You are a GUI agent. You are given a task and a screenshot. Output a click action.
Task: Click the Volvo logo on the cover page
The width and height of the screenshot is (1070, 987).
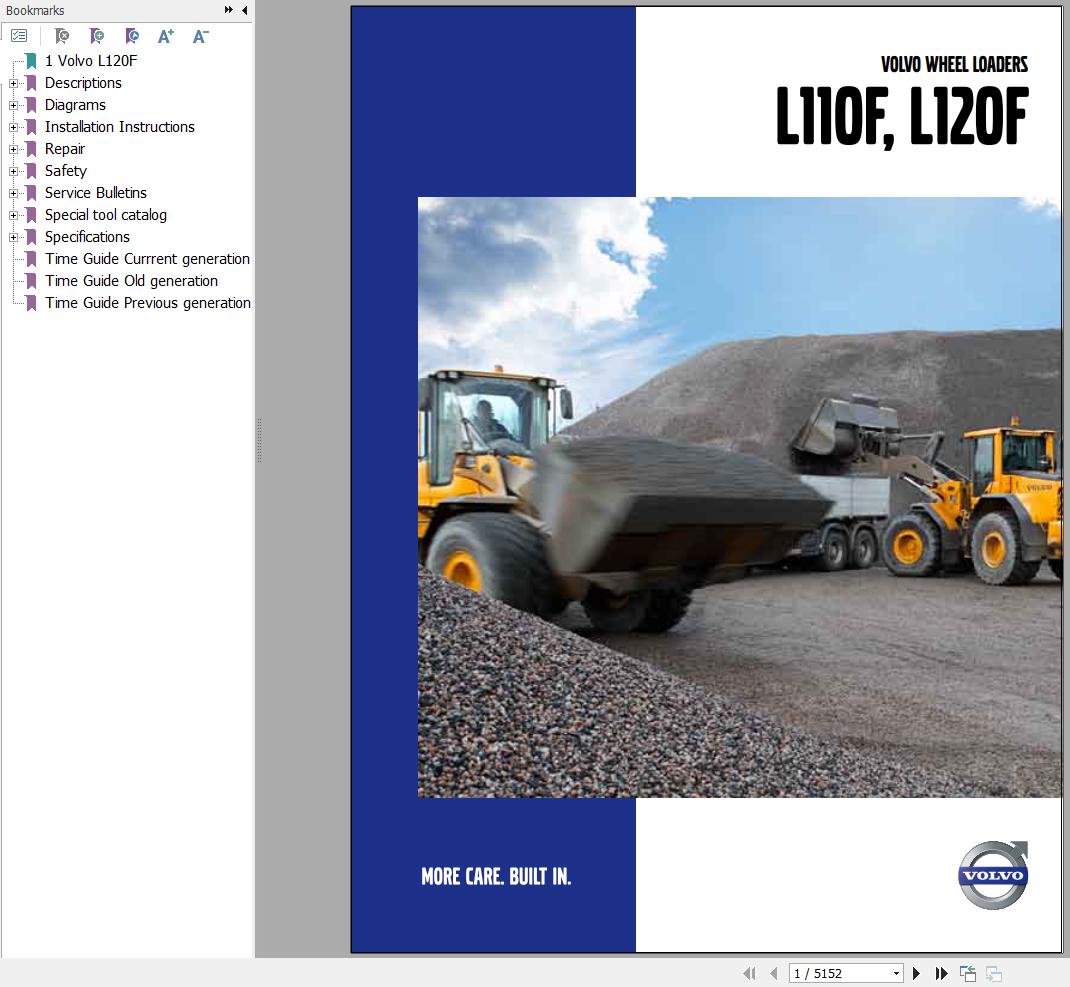coord(993,874)
